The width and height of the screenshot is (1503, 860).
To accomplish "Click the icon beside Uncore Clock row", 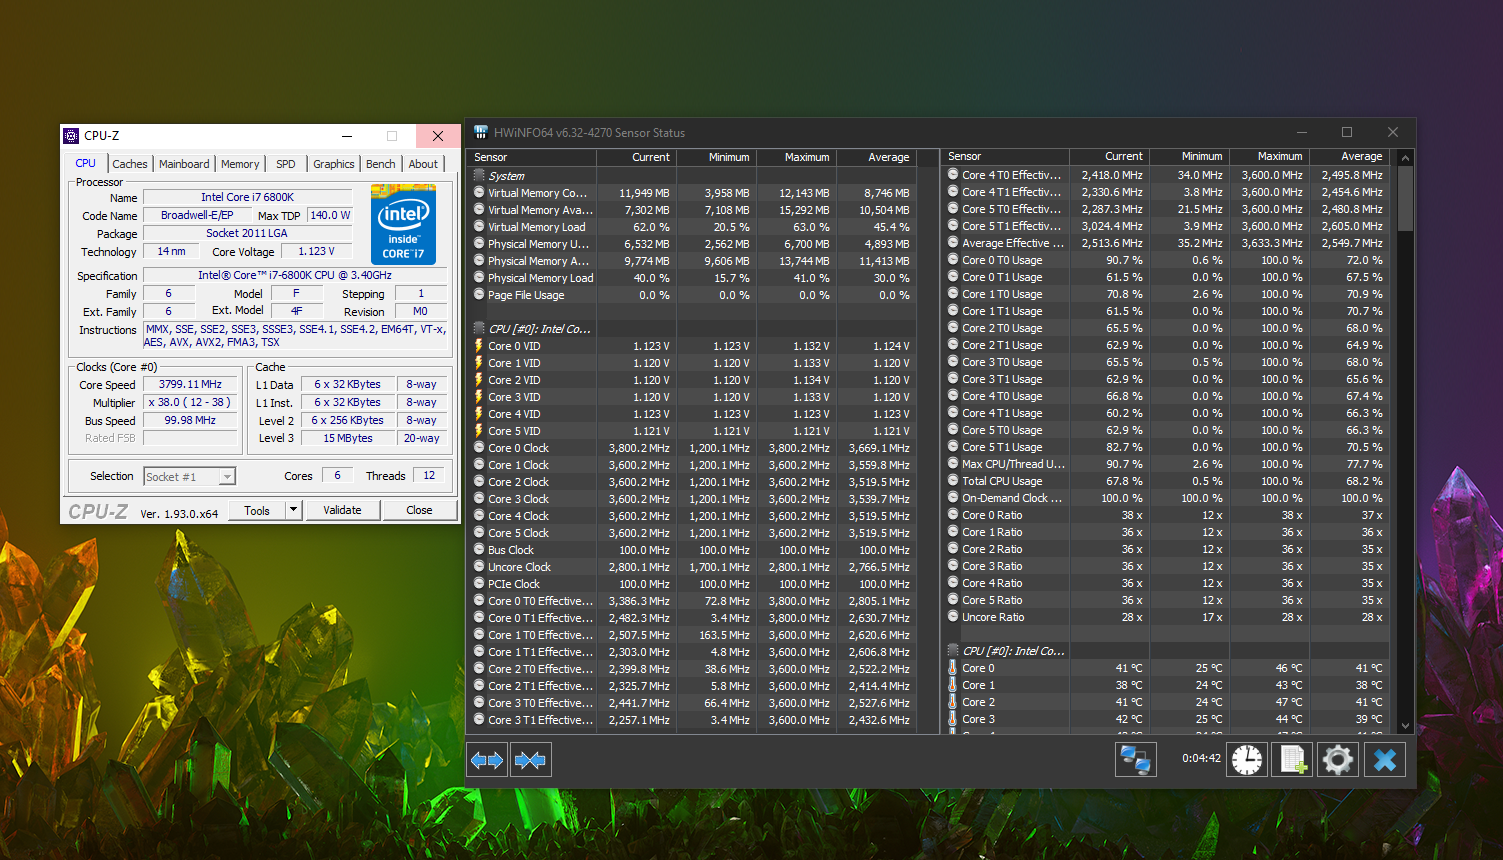I will pyautogui.click(x=479, y=567).
